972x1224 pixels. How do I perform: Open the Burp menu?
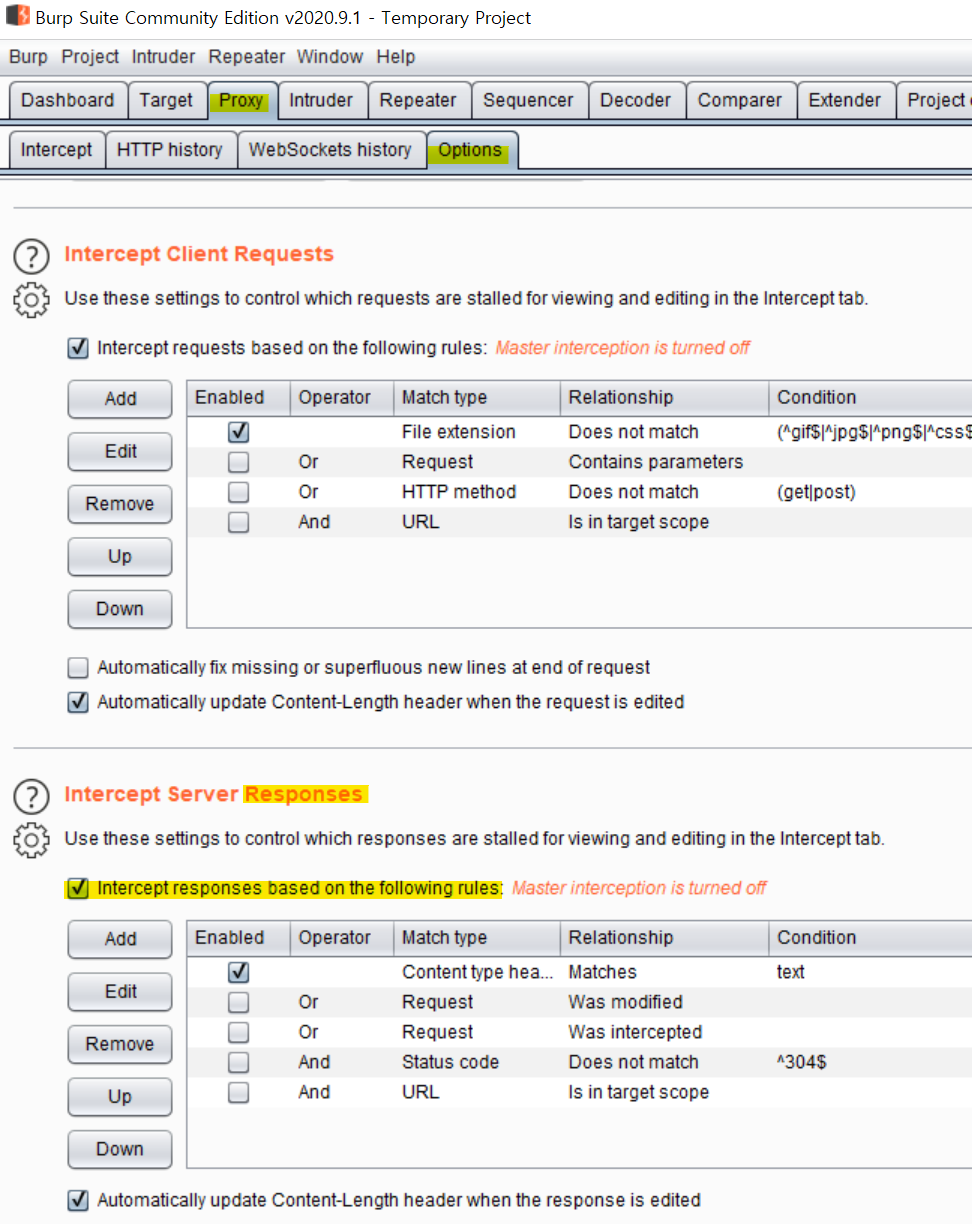28,57
